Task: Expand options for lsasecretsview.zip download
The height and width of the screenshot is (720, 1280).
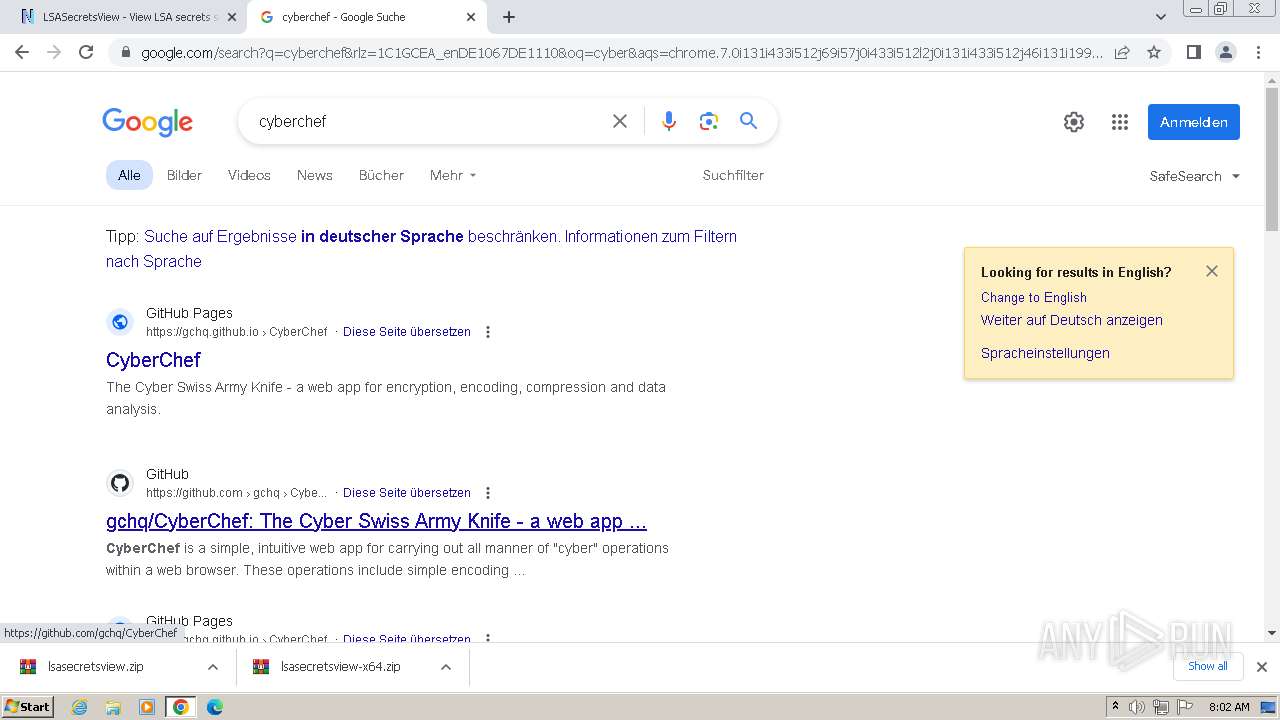Action: coord(212,667)
